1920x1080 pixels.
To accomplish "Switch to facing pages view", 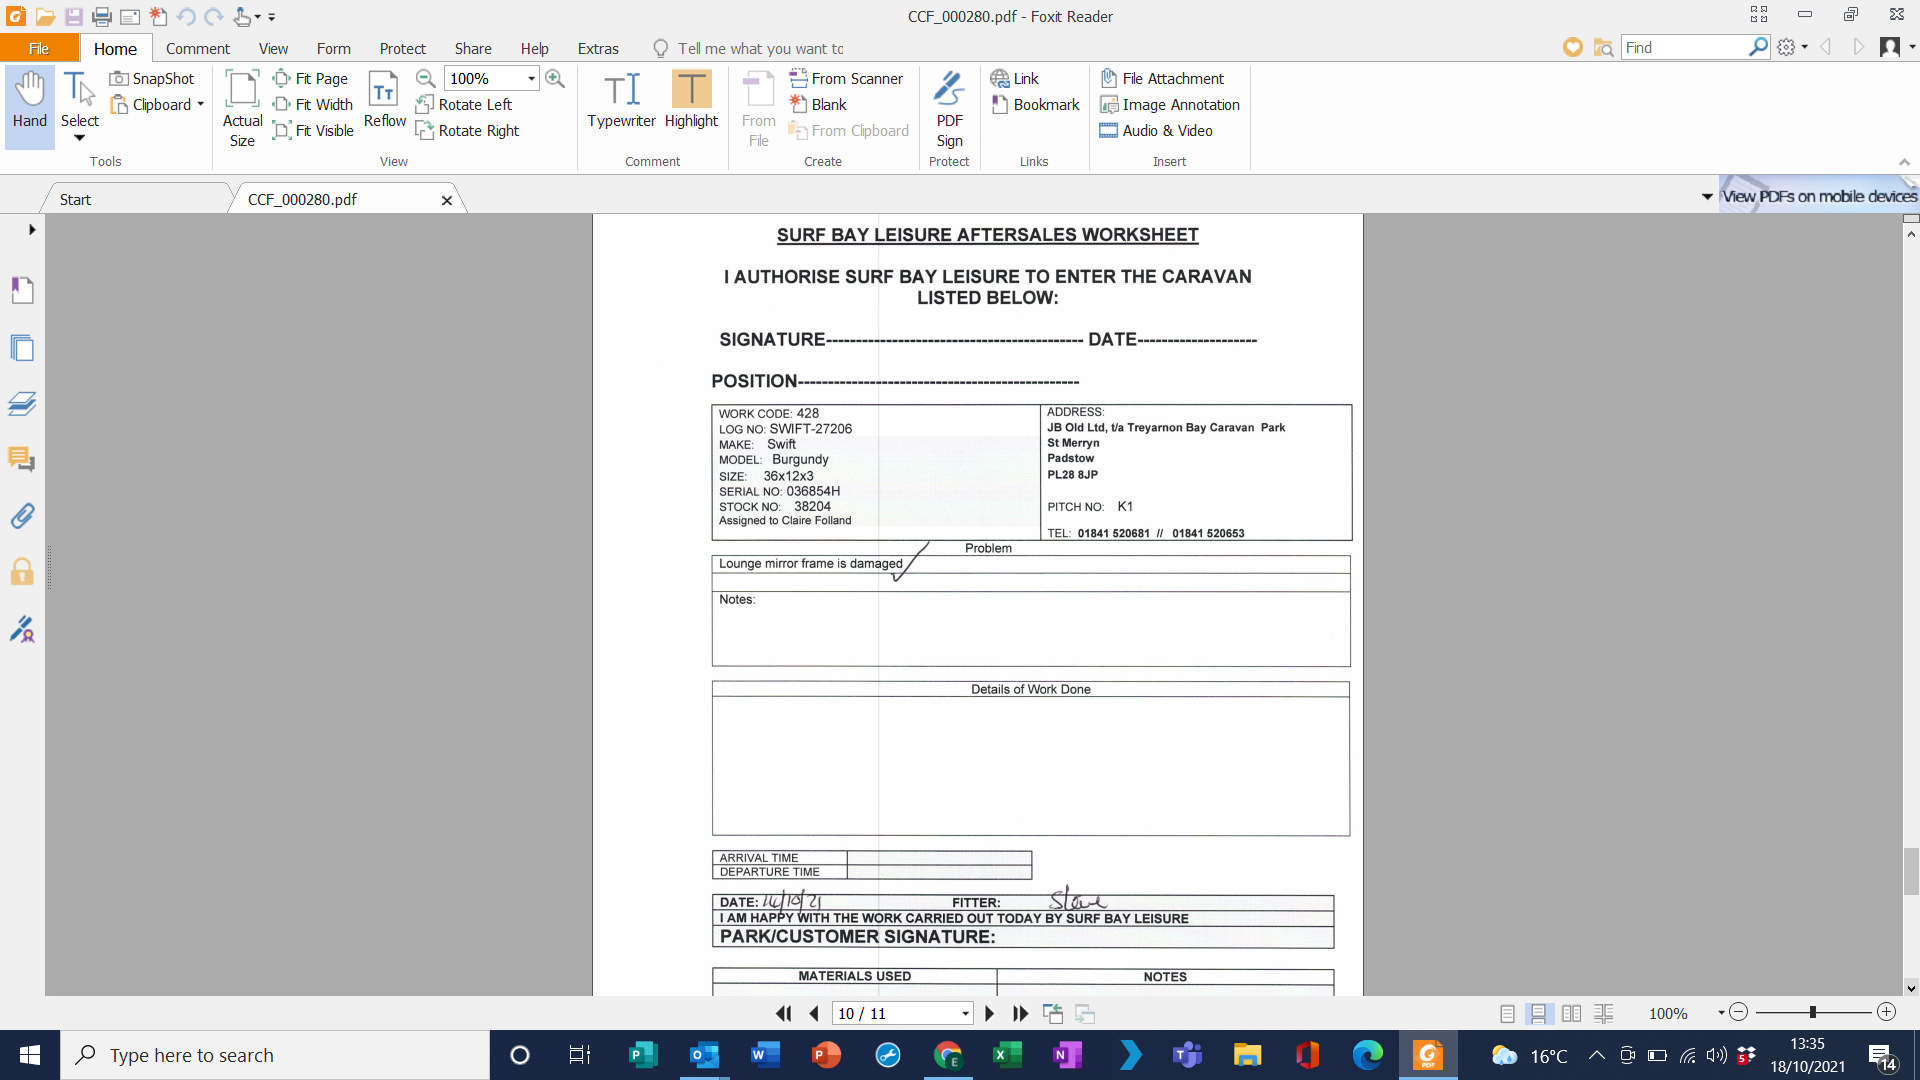I will click(1571, 1013).
